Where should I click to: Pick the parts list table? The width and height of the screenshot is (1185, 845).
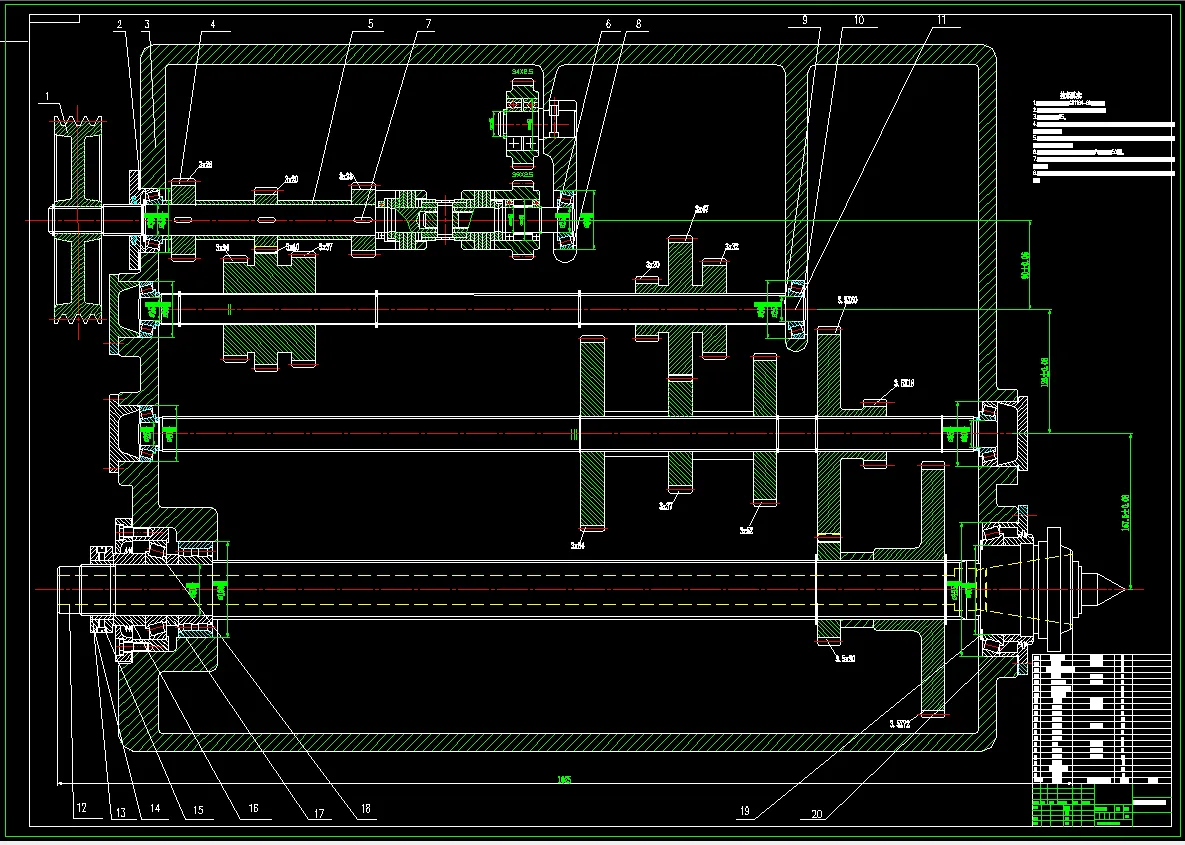tap(1101, 717)
